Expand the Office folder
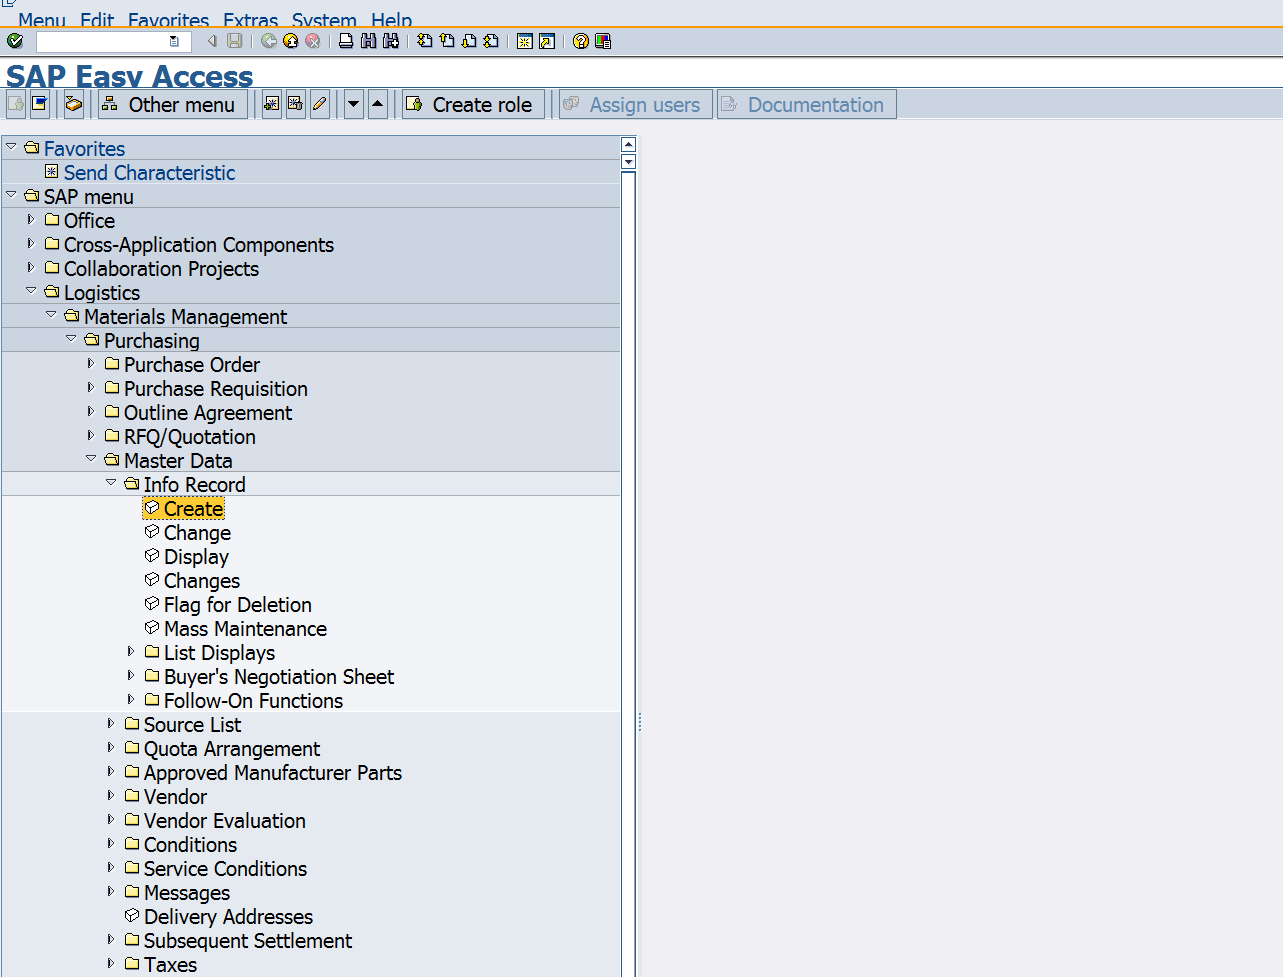The height and width of the screenshot is (977, 1283). [x=31, y=219]
